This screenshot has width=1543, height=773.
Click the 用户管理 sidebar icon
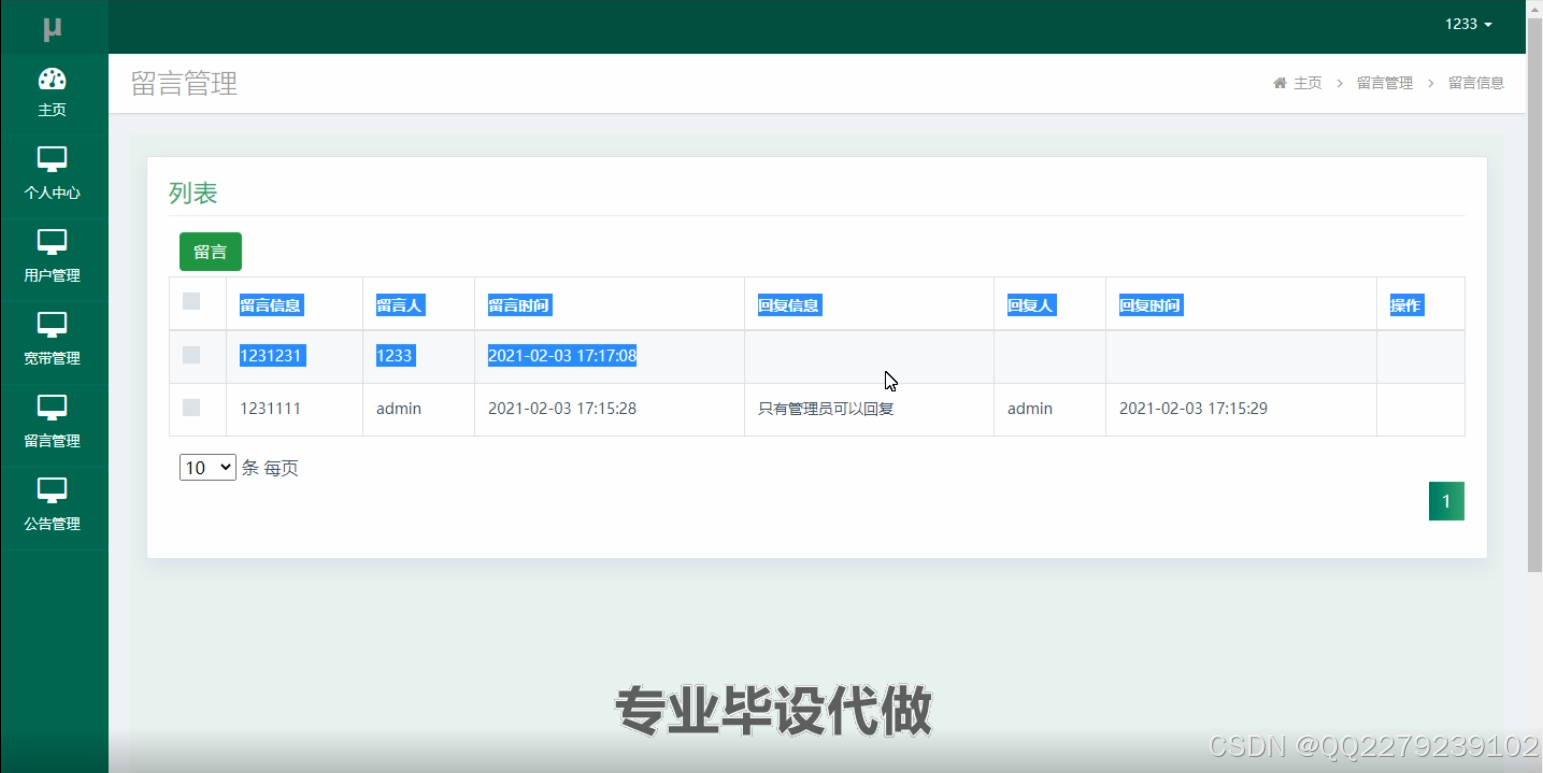pos(51,240)
